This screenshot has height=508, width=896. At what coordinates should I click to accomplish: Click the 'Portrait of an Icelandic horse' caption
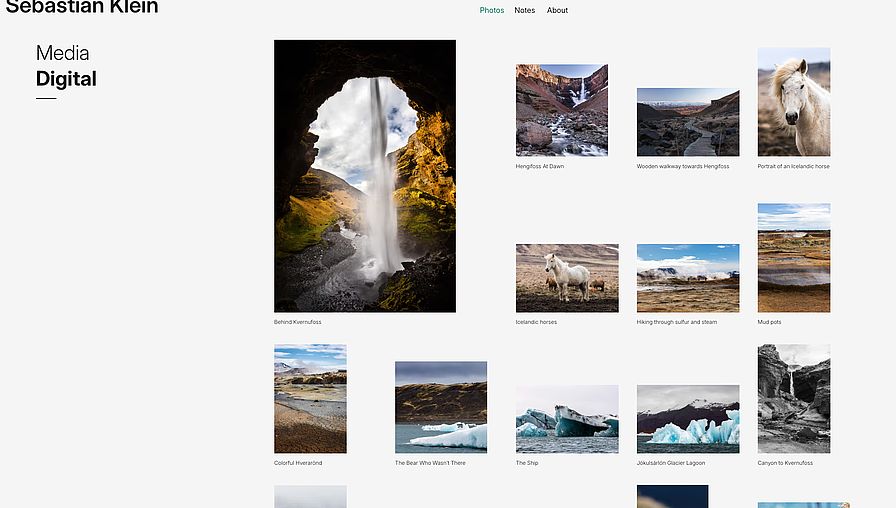[794, 166]
